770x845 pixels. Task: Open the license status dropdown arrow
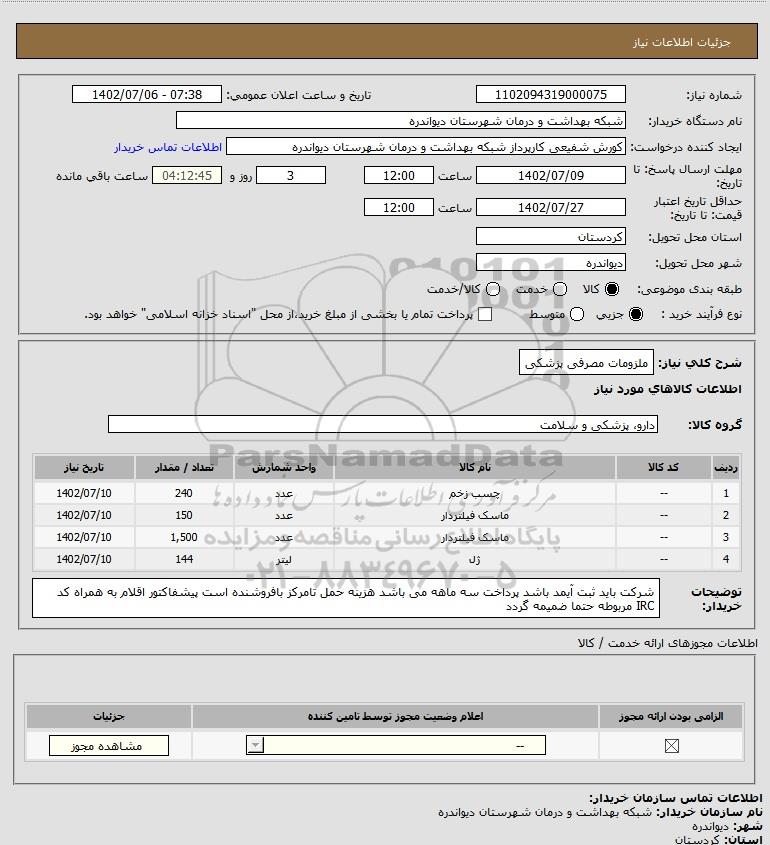tap(255, 746)
